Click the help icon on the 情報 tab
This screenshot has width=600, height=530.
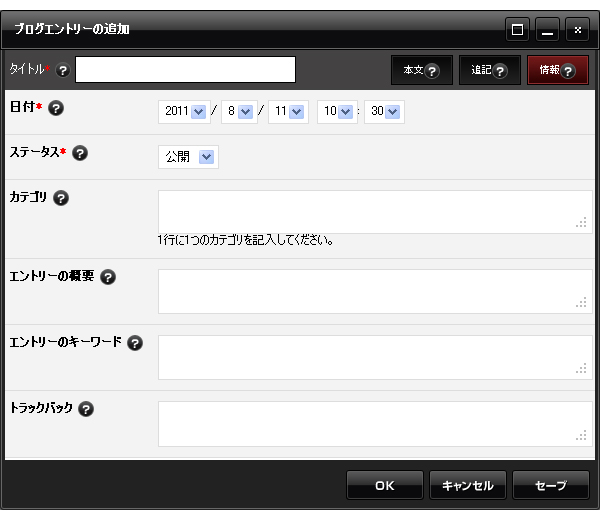click(x=568, y=71)
